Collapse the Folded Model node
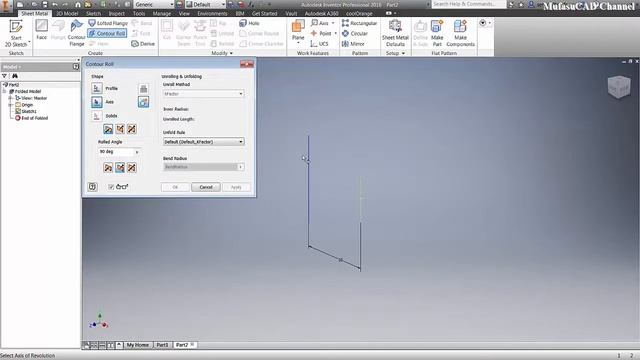Image resolution: width=640 pixels, height=360 pixels. (x=5, y=91)
